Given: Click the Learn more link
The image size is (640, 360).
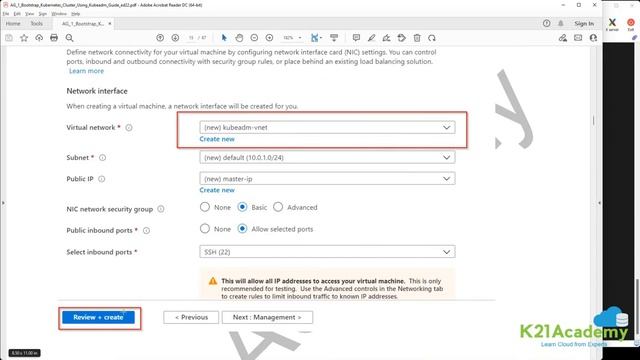Looking at the screenshot, I should 86,71.
